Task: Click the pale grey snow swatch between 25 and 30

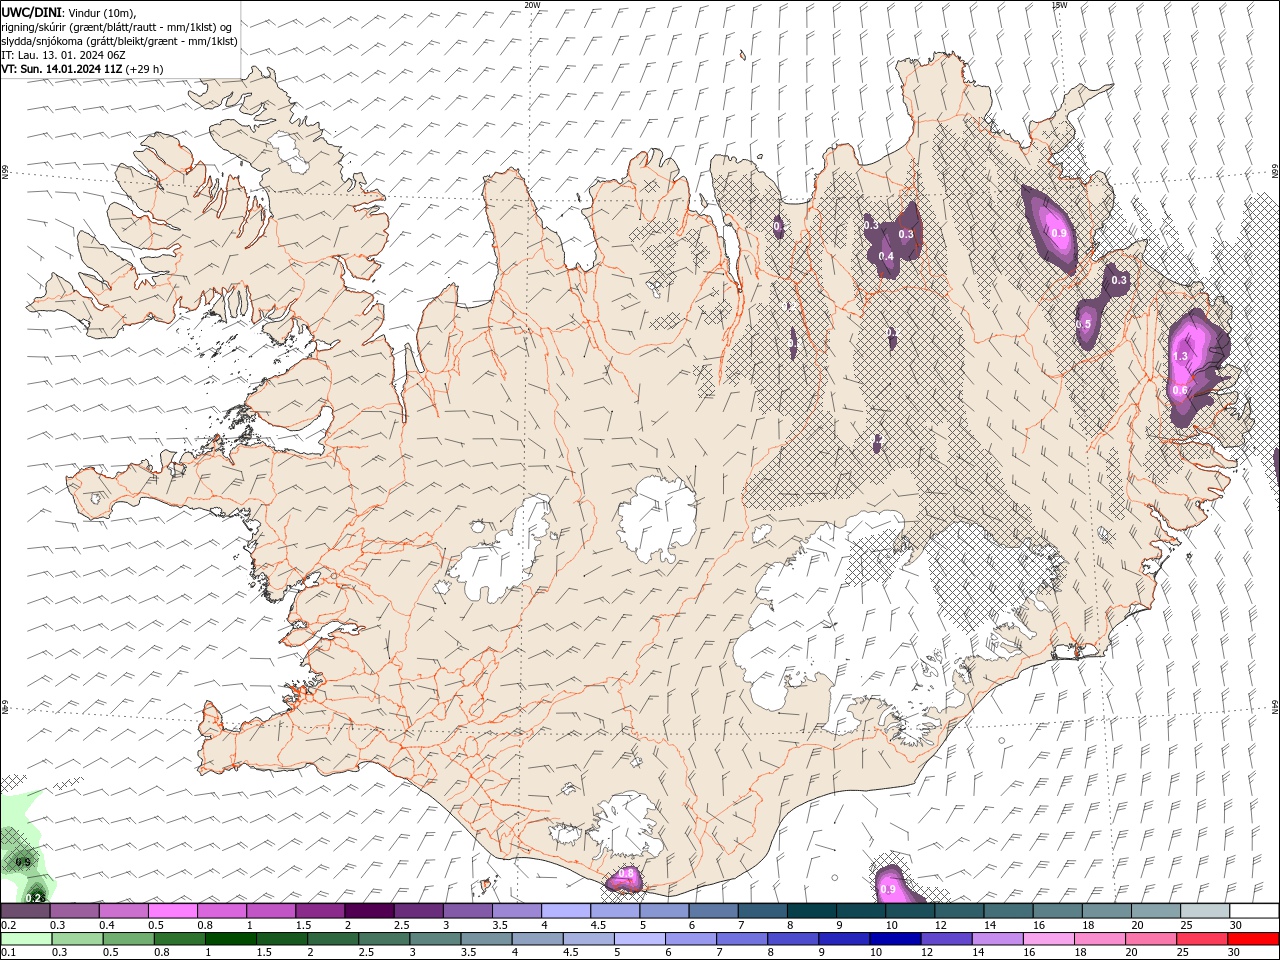Action: pyautogui.click(x=1205, y=911)
